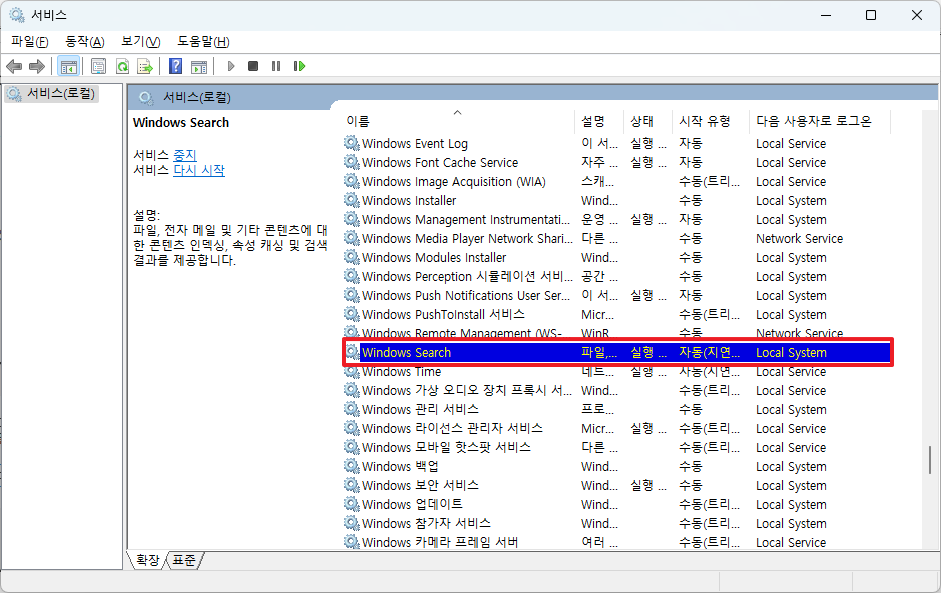Image resolution: width=941 pixels, height=593 pixels.
Task: Click gear icon of Windows Media Player Network
Action: click(351, 238)
